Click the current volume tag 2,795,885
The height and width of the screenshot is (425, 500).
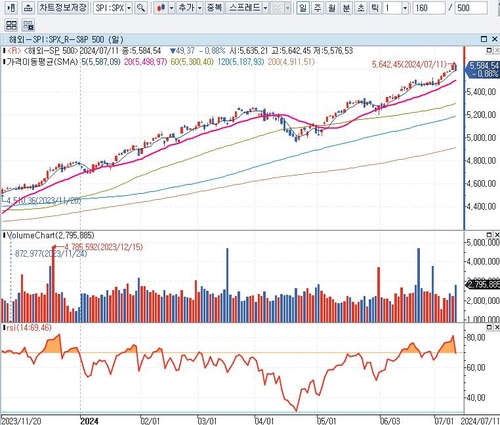[484, 284]
